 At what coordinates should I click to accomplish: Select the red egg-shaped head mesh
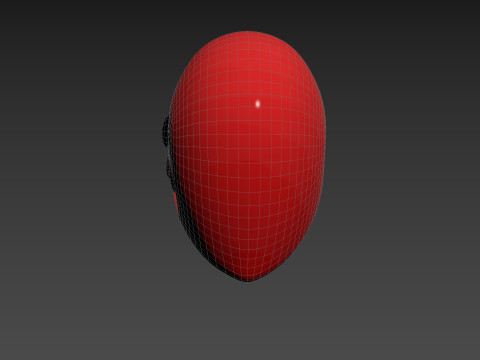pos(248,156)
